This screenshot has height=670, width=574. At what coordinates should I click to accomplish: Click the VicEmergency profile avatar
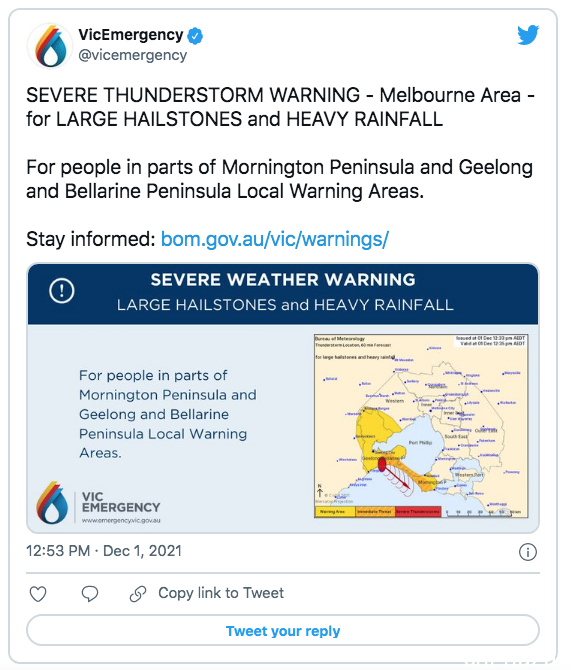[50, 46]
